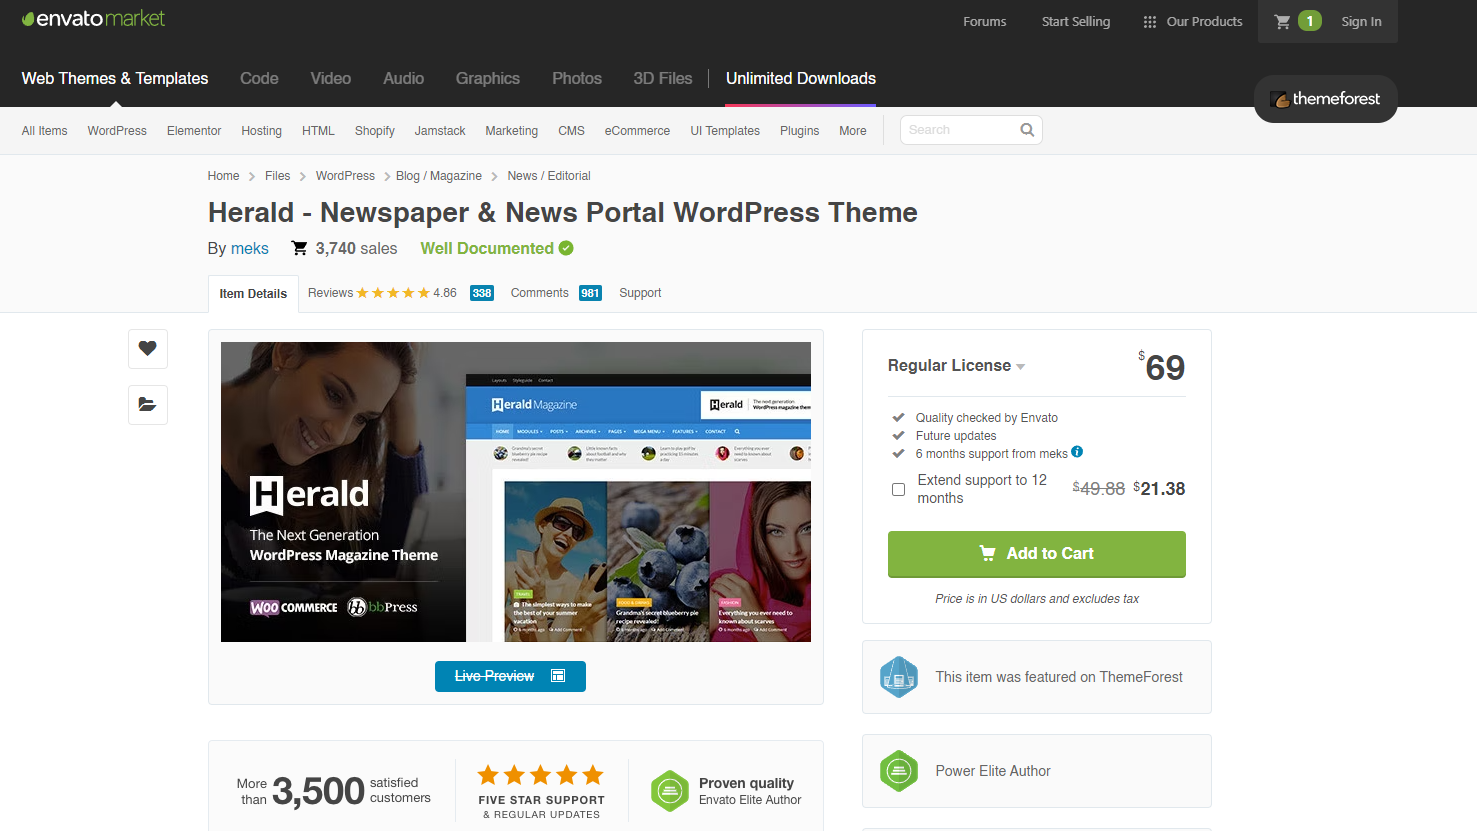Click the Well Documented label
Image resolution: width=1477 pixels, height=831 pixels.
point(487,248)
